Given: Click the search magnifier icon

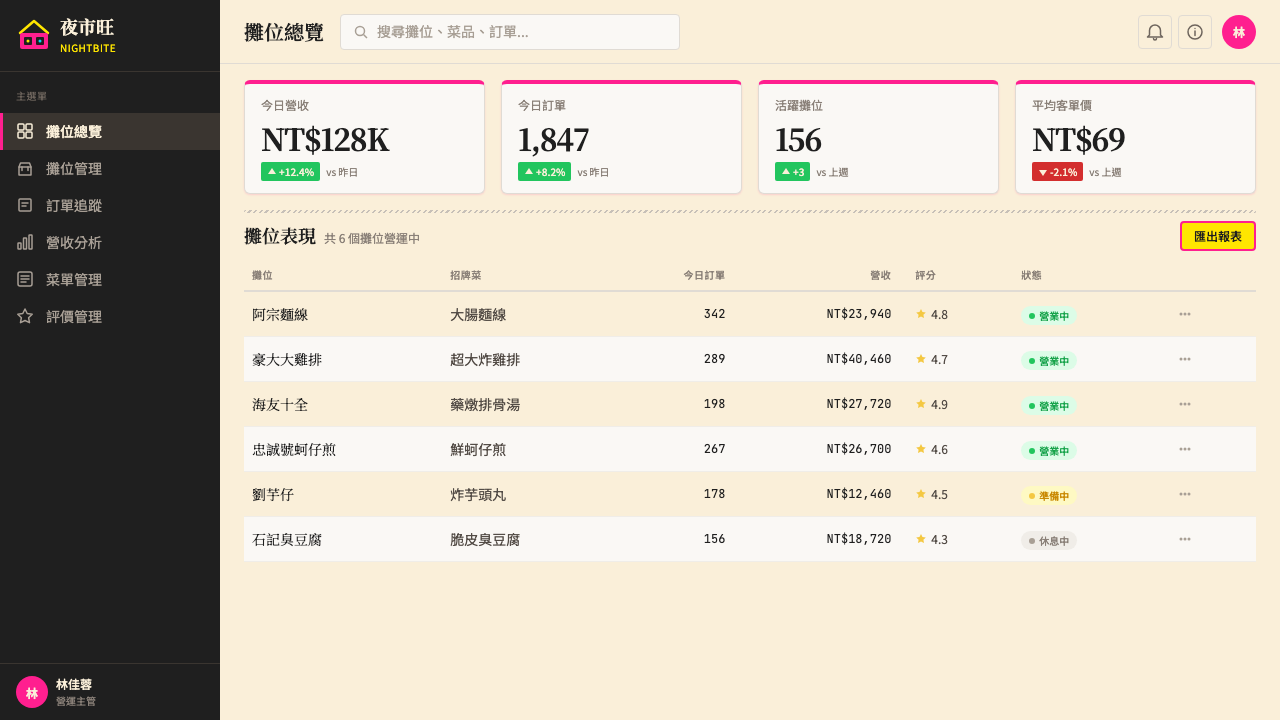Looking at the screenshot, I should click(361, 32).
